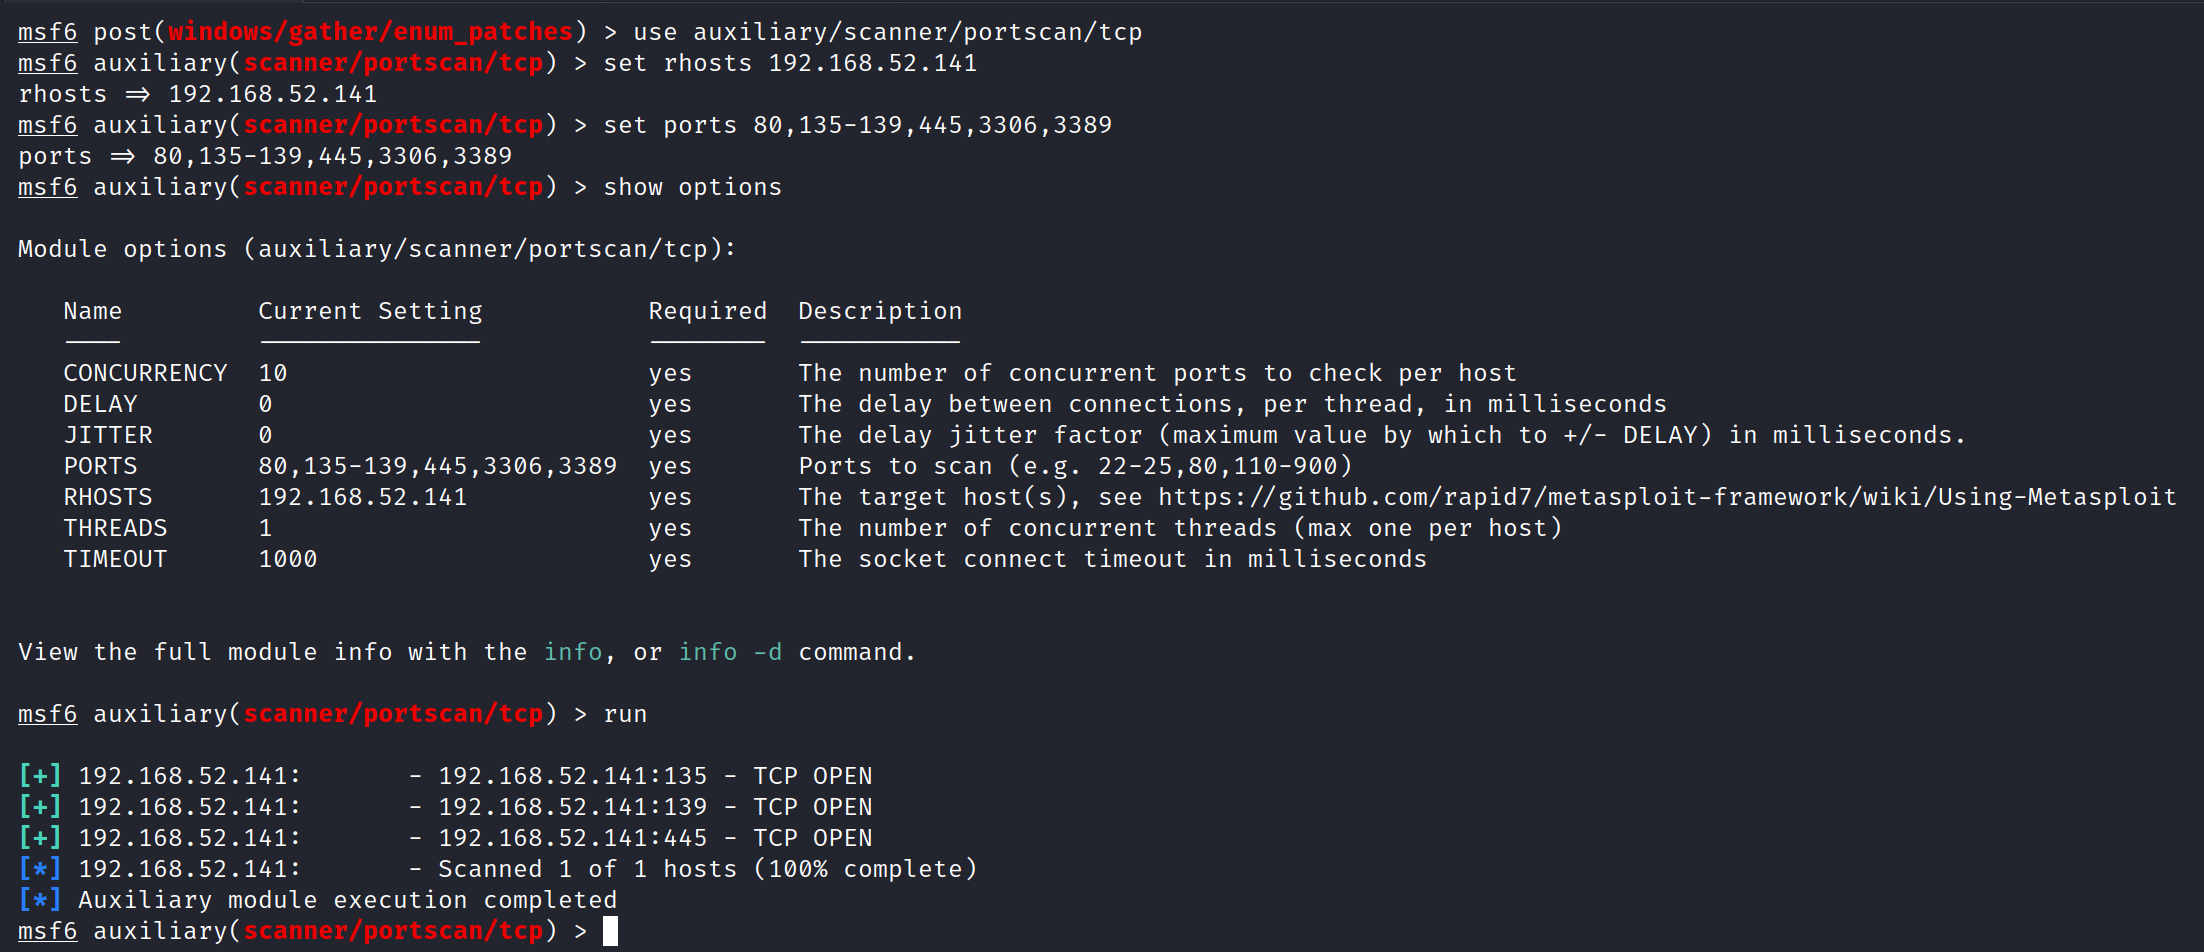2204x952 pixels.
Task: Click the arrow symbol after rhosts
Action: point(137,94)
